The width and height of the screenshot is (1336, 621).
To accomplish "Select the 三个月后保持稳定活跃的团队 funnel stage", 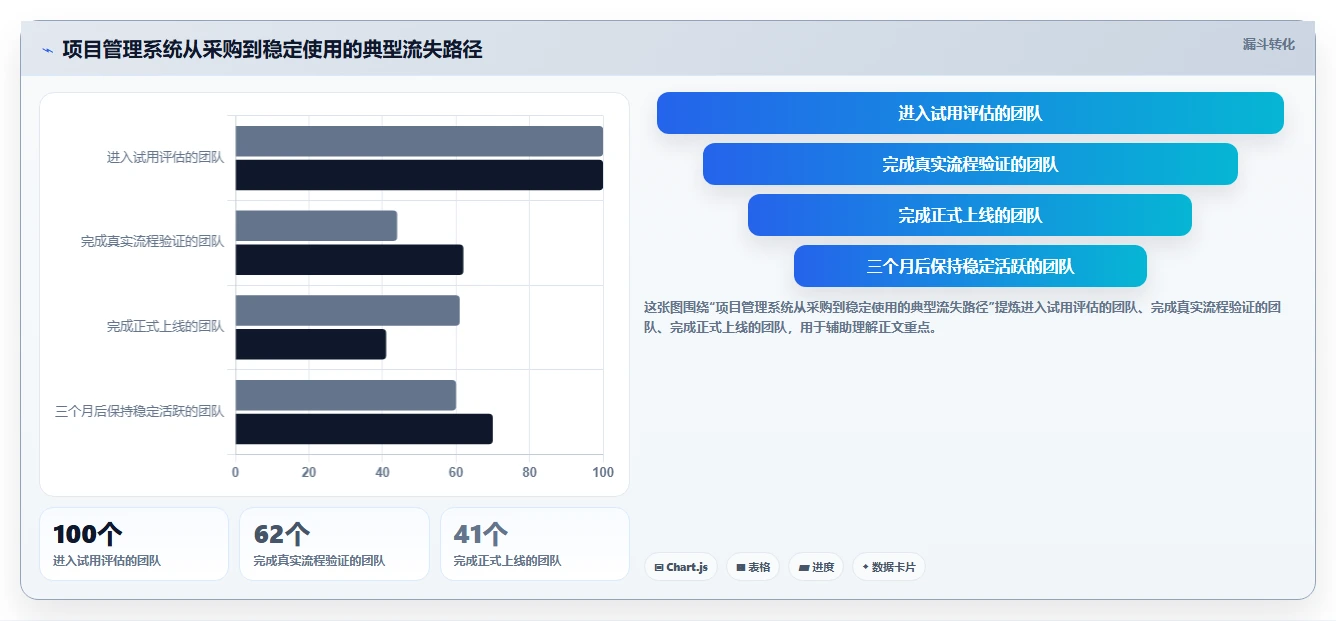I will pos(970,266).
